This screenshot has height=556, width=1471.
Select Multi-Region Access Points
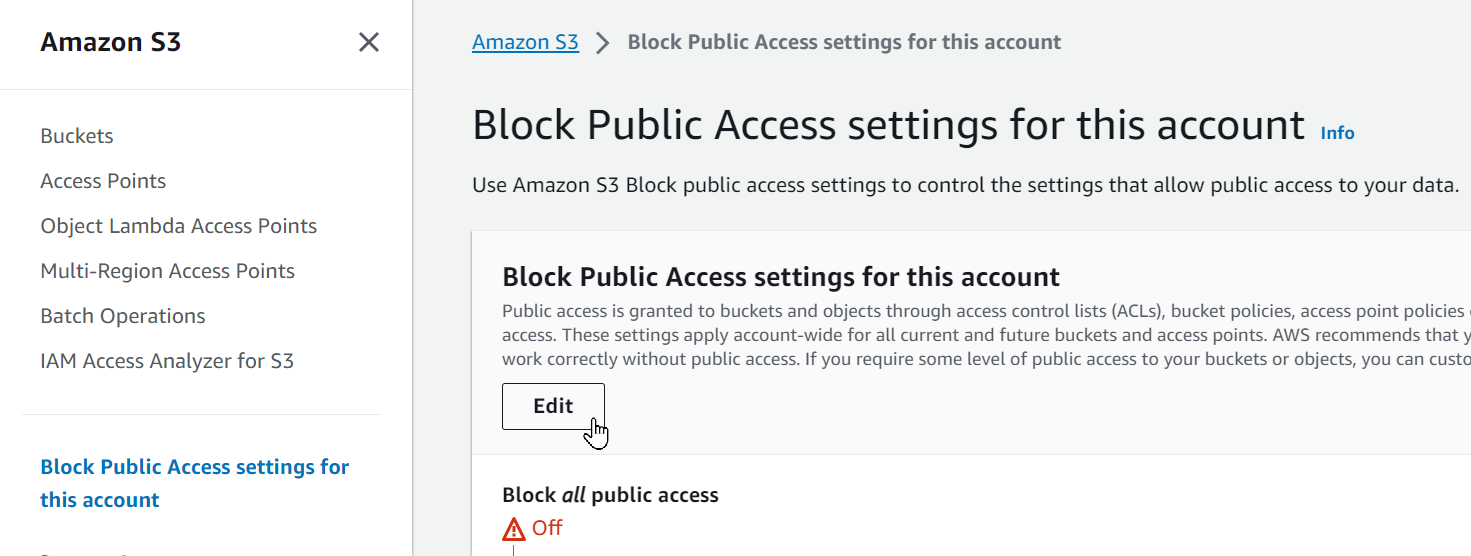pyautogui.click(x=168, y=271)
